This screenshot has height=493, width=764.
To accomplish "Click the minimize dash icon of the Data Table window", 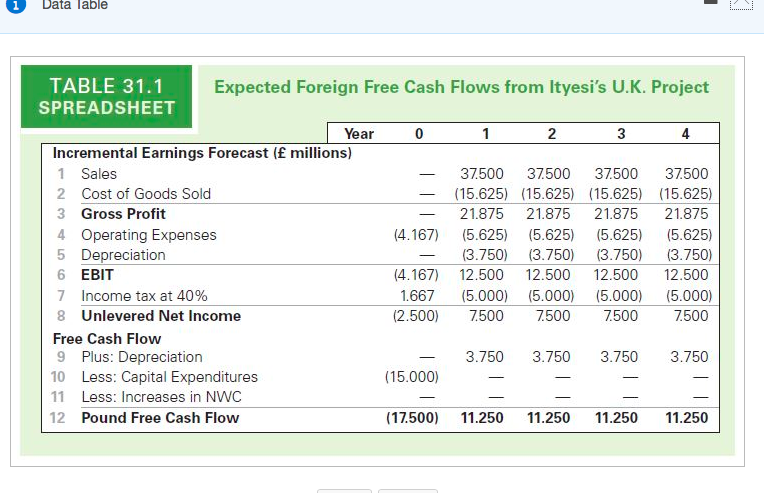I will (711, 1).
